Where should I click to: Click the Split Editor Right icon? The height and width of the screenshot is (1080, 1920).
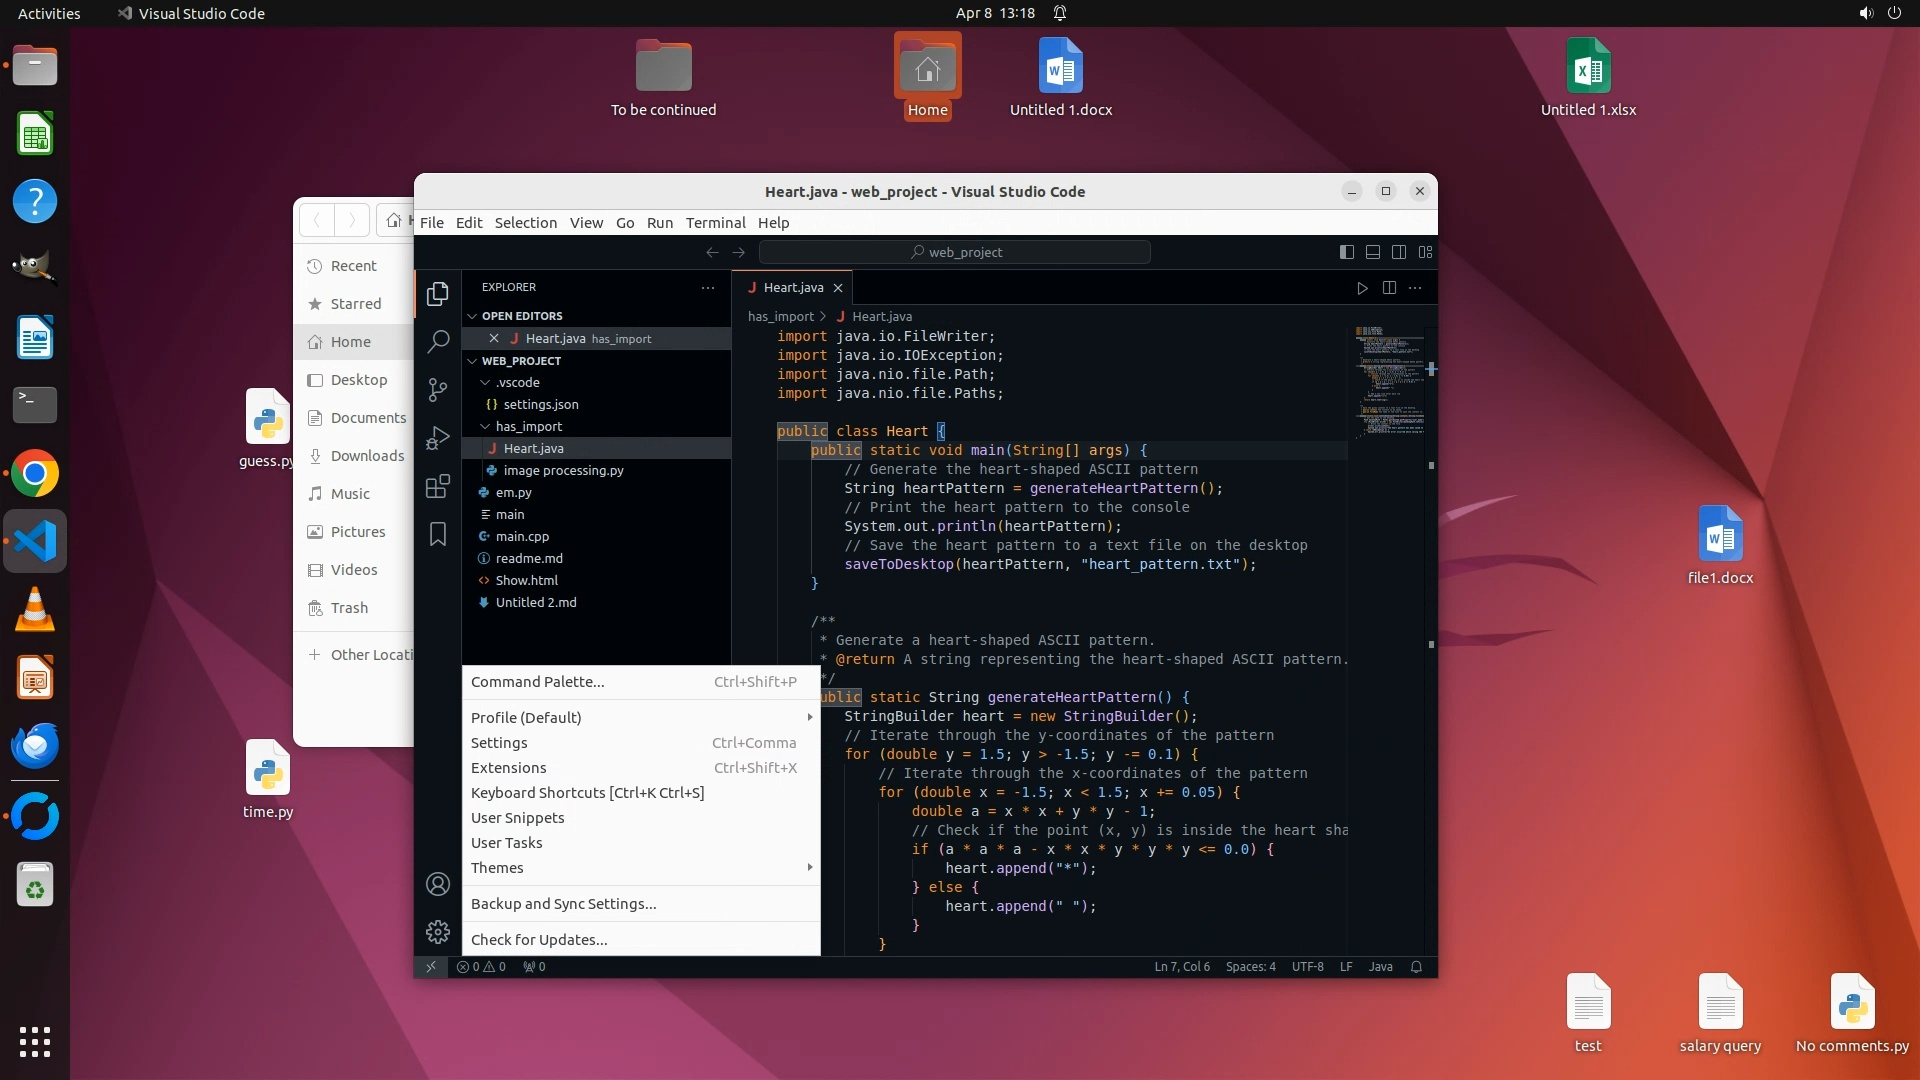click(x=1389, y=288)
